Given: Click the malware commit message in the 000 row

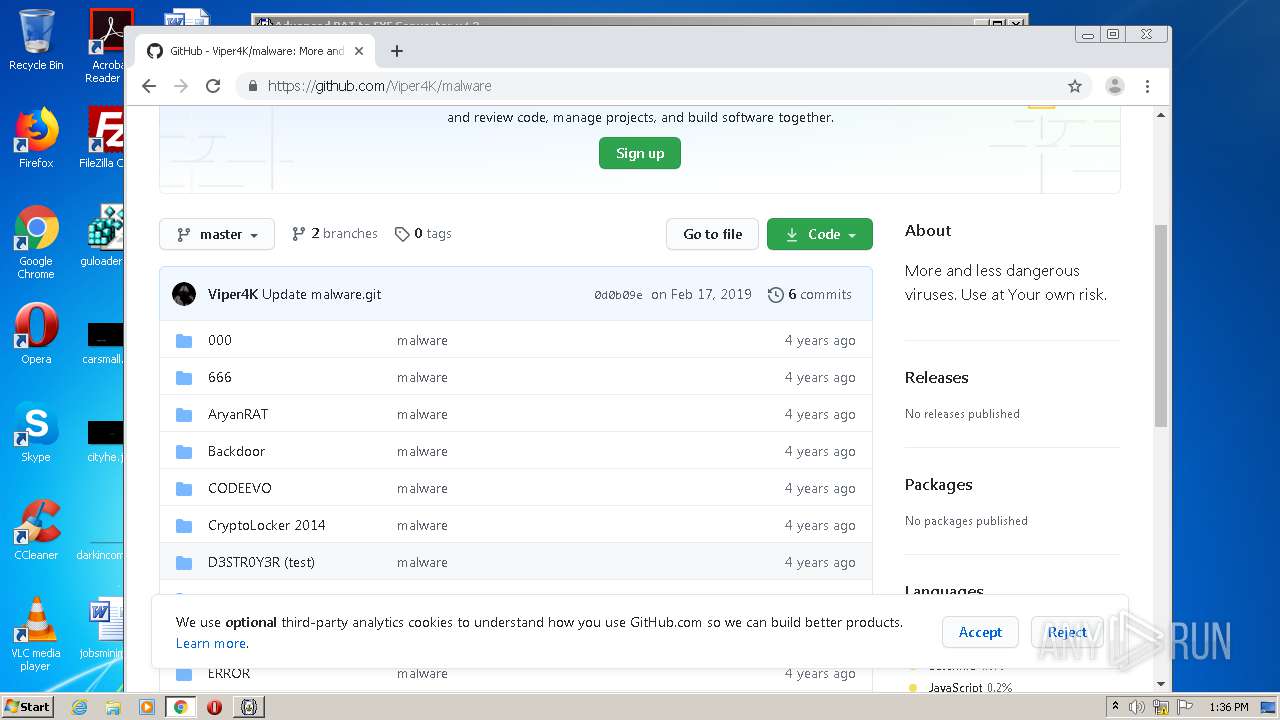Looking at the screenshot, I should pos(422,340).
